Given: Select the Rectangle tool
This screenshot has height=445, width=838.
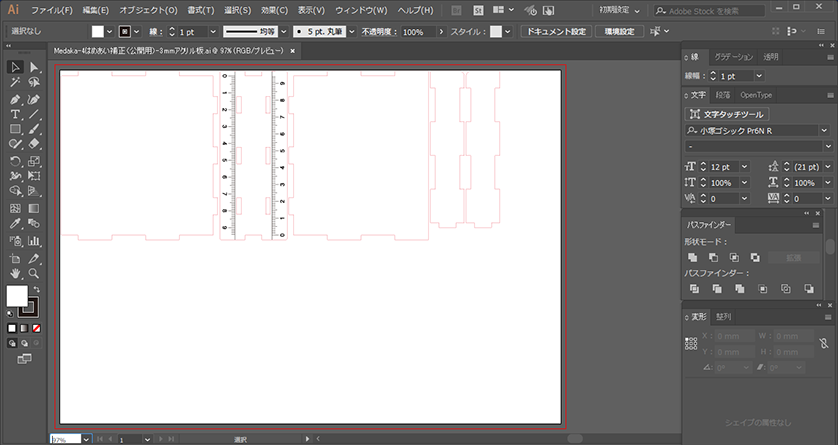Looking at the screenshot, I should (x=15, y=129).
